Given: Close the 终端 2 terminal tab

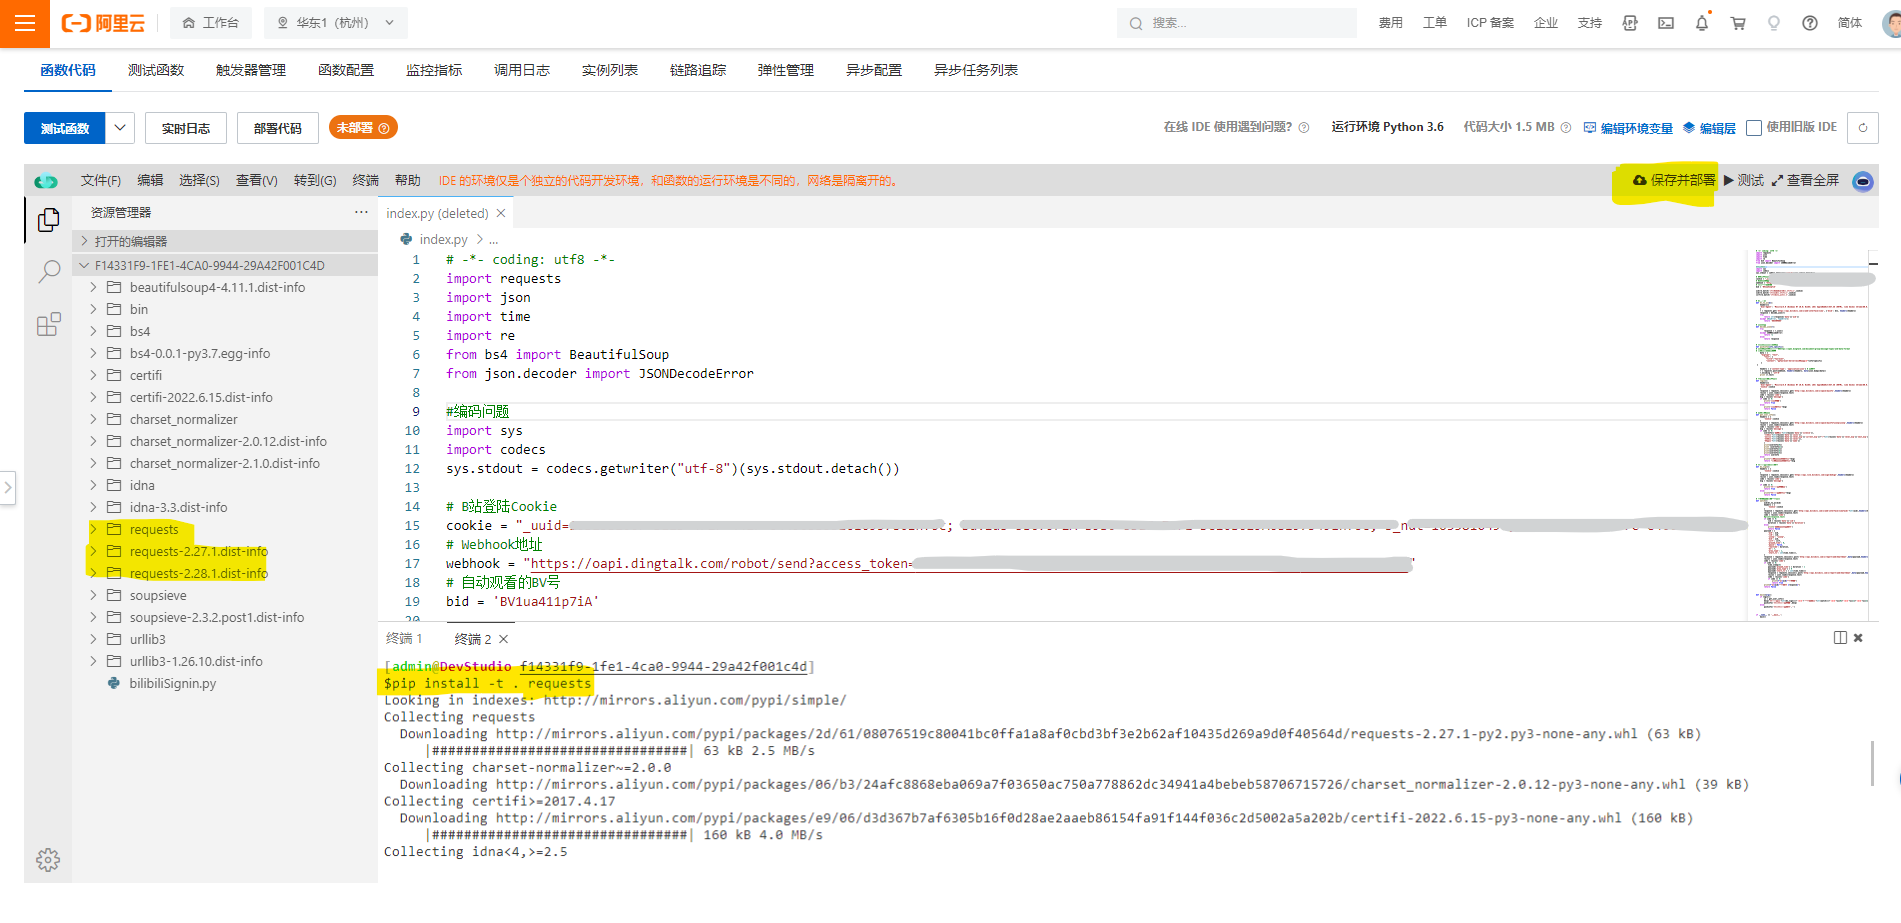Looking at the screenshot, I should (504, 639).
